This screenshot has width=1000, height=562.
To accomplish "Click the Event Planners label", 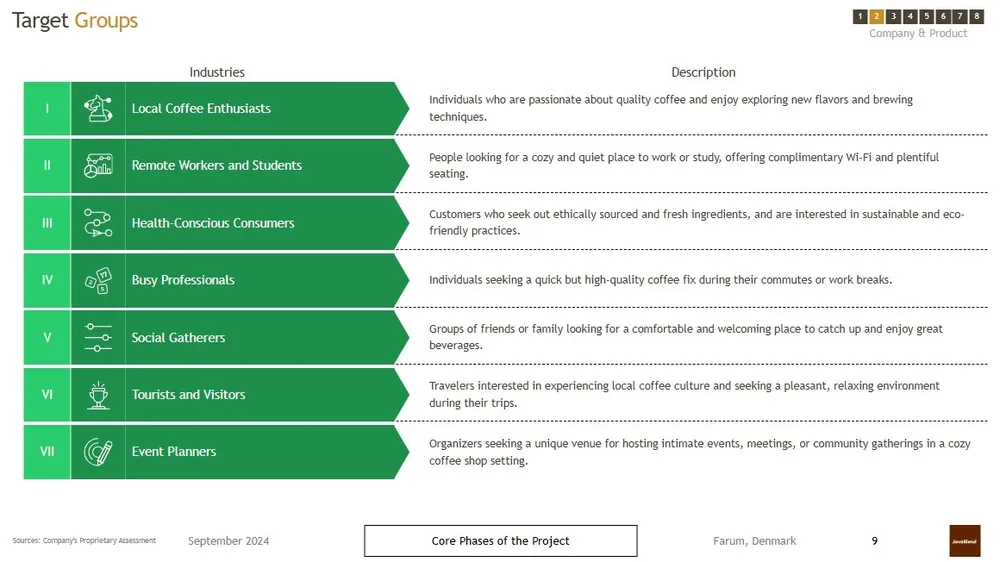I will click(174, 452).
